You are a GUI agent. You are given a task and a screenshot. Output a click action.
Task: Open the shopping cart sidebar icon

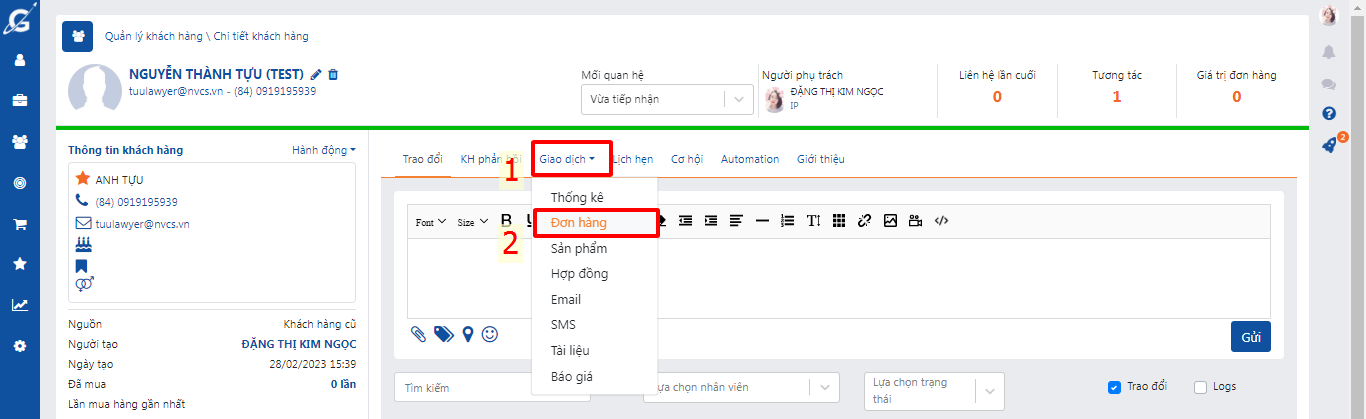click(x=19, y=224)
